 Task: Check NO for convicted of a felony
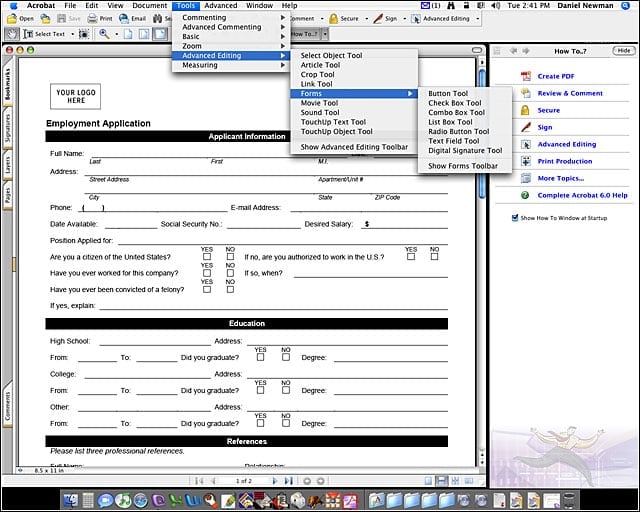click(x=230, y=289)
